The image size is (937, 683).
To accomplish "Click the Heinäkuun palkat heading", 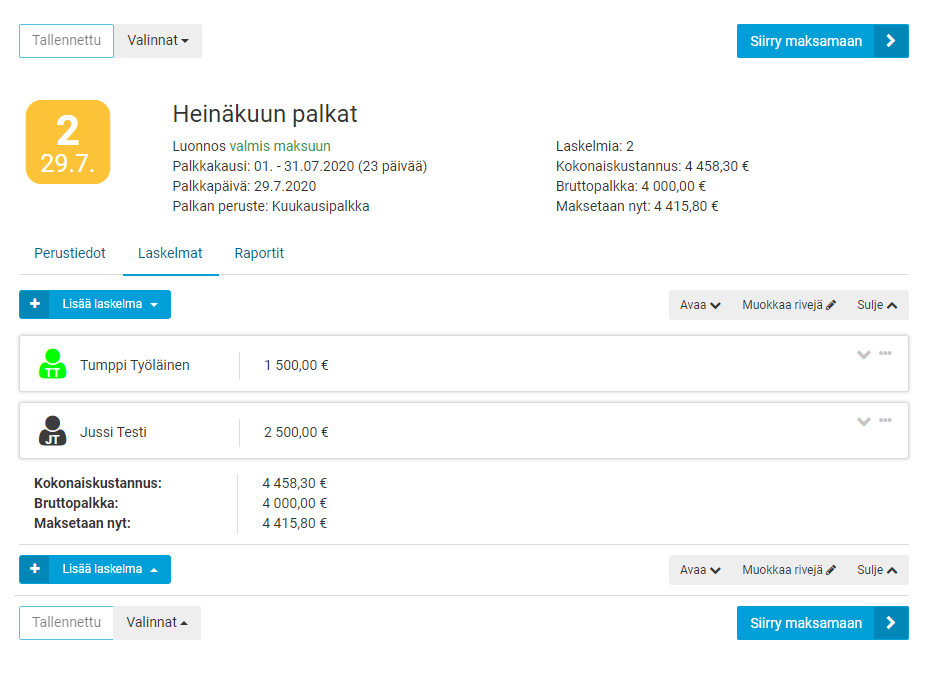I will pos(265,114).
